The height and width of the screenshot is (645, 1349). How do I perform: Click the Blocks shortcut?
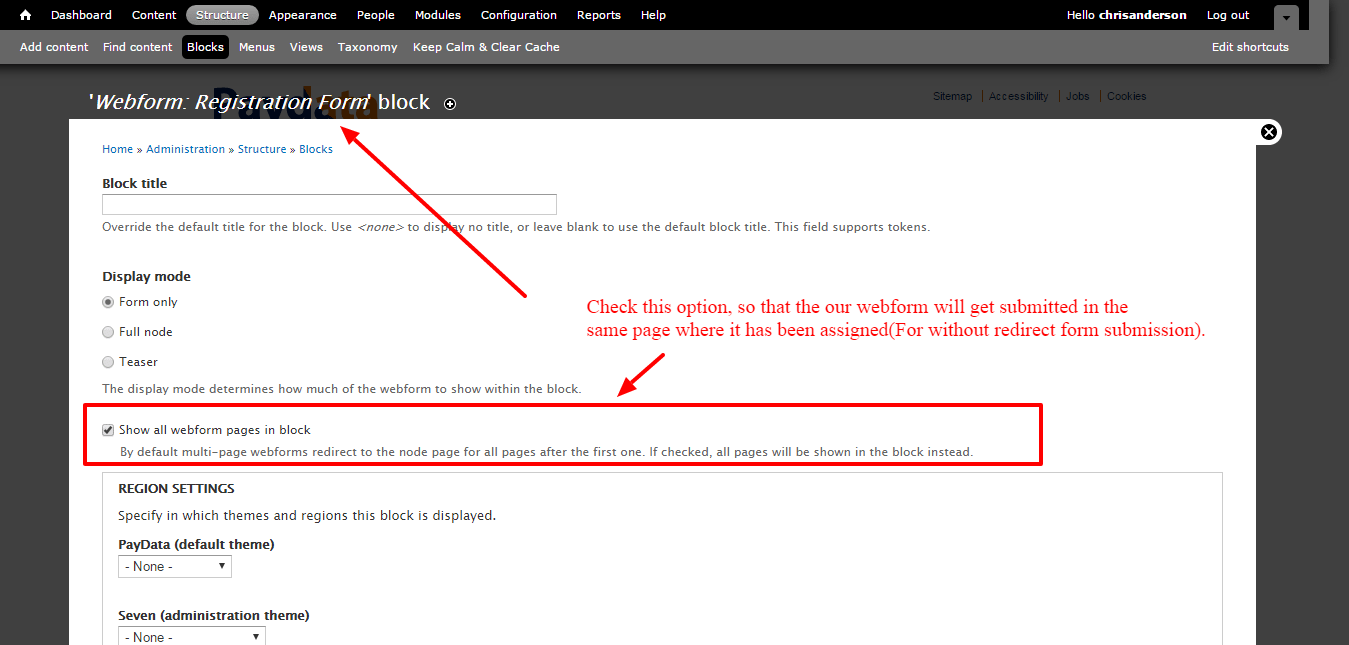pos(205,47)
